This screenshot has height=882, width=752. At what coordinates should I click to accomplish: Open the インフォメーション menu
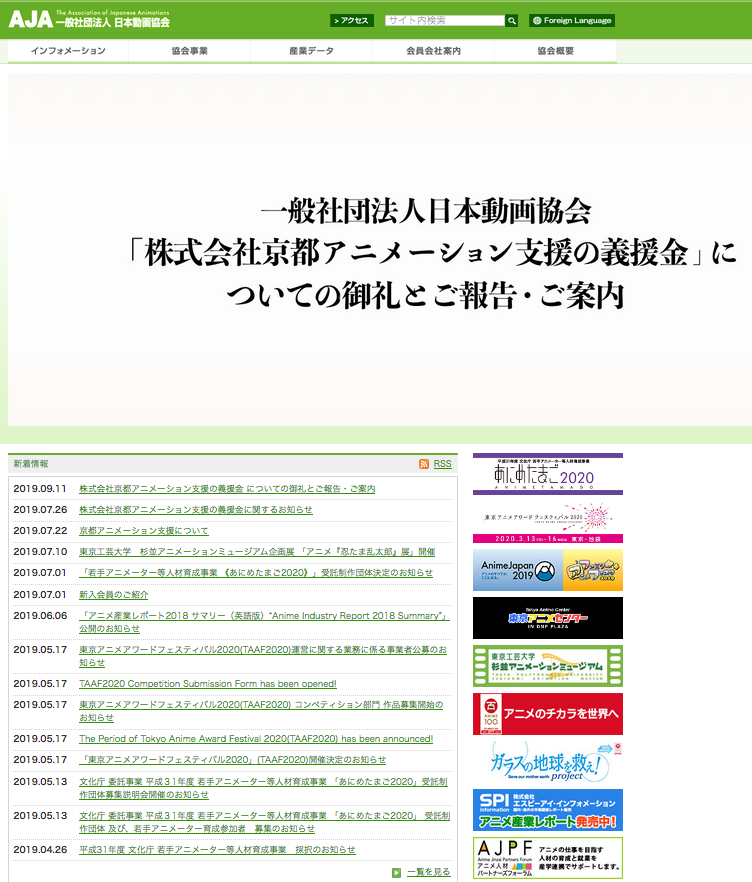click(68, 51)
